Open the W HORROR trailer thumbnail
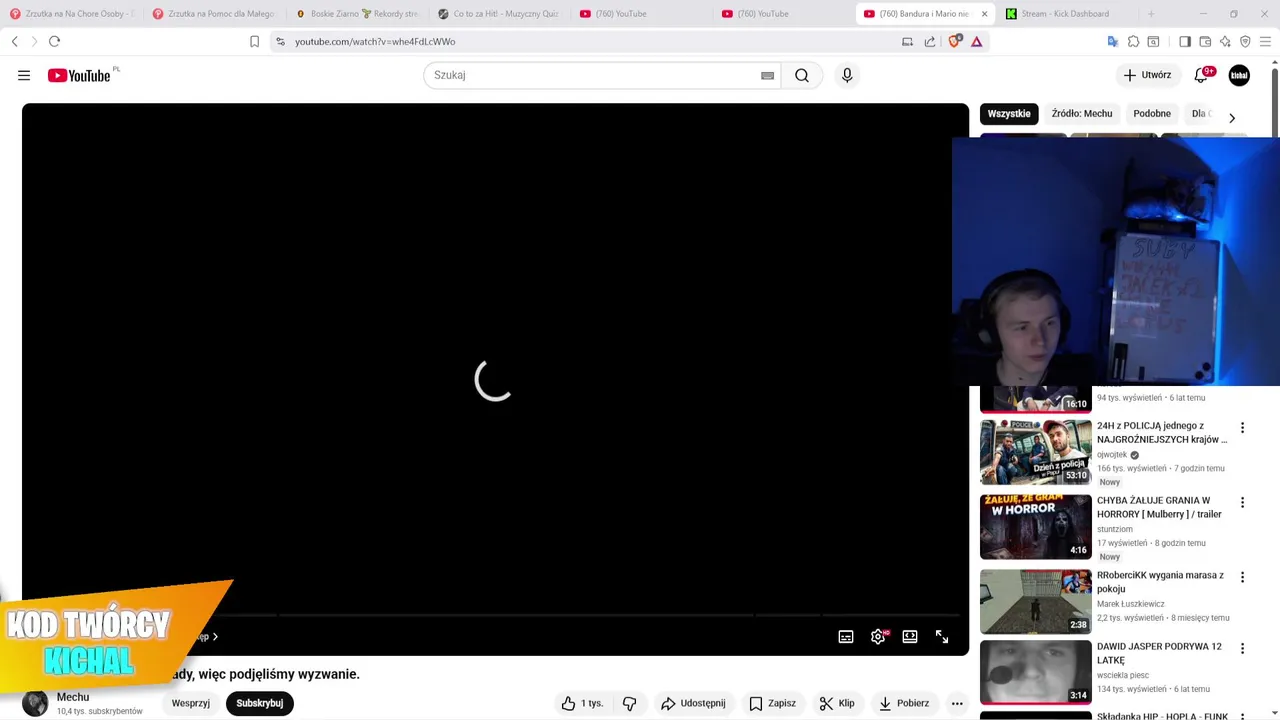Viewport: 1280px width, 720px height. click(1036, 527)
